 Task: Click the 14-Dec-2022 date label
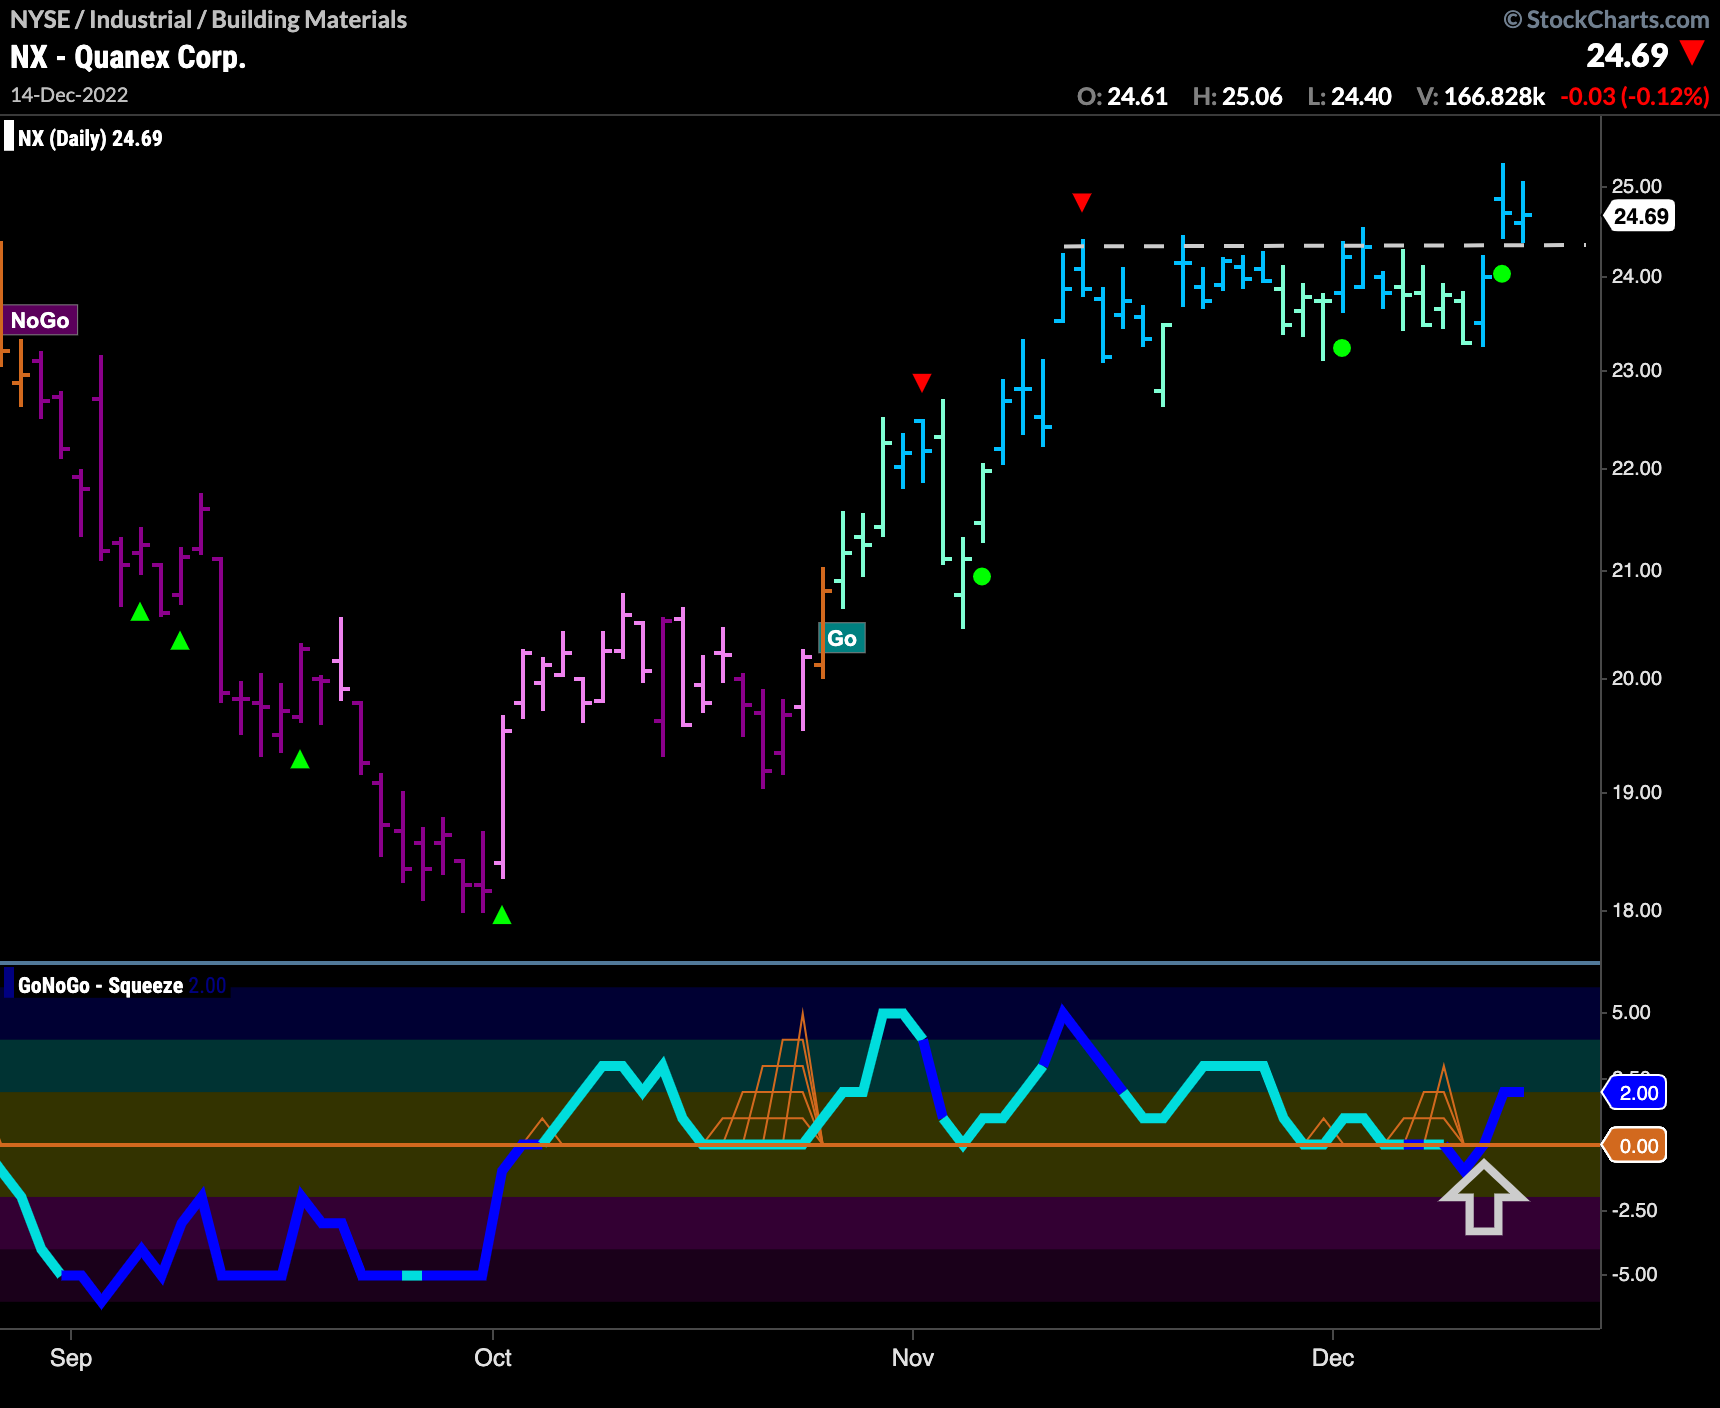tap(69, 95)
